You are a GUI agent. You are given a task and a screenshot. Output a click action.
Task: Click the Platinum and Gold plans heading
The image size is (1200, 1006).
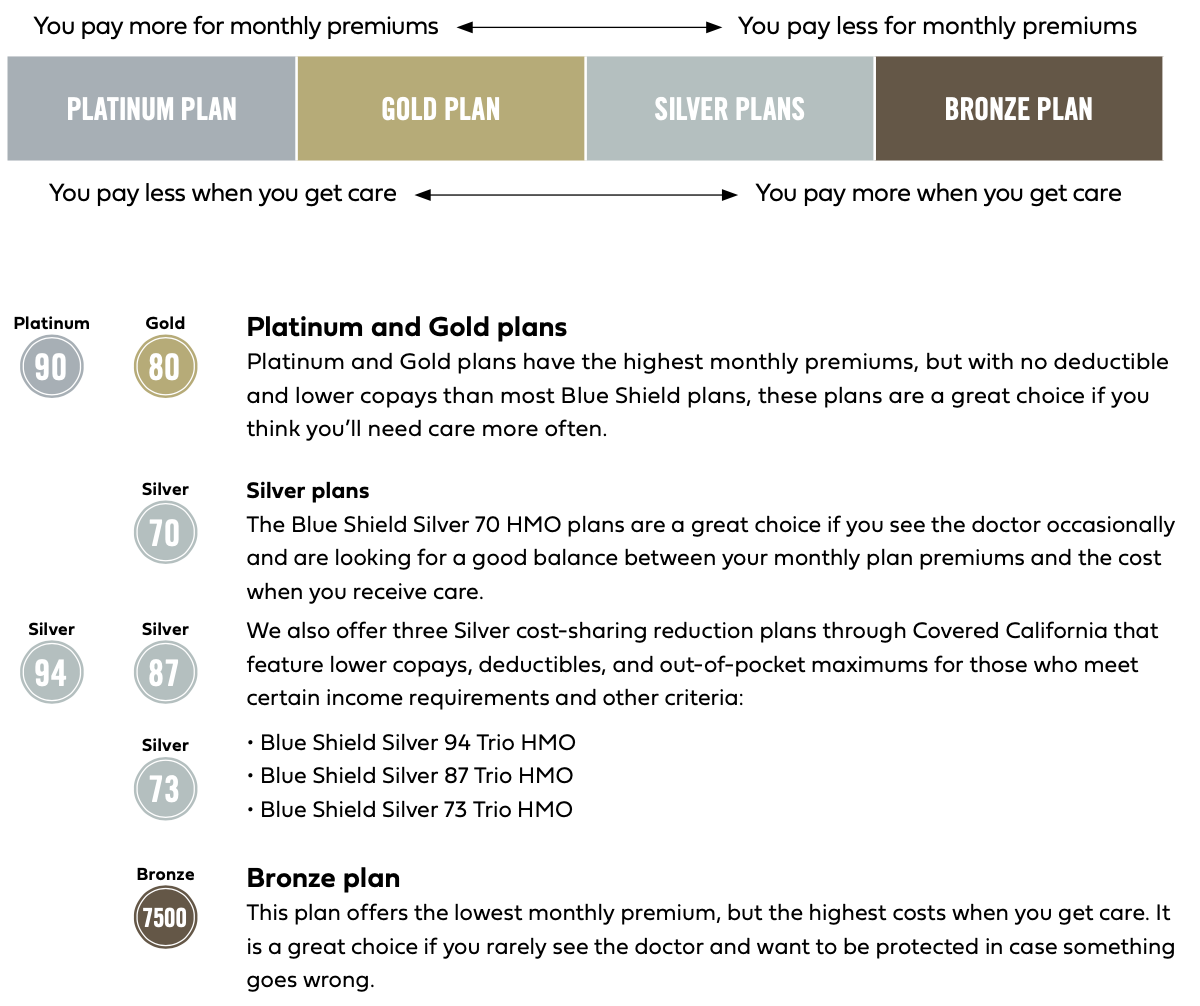pyautogui.click(x=407, y=327)
